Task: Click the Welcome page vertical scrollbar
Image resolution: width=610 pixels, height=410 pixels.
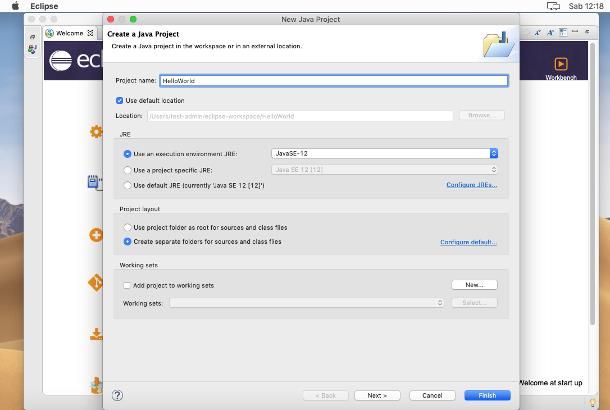Action: point(592,183)
